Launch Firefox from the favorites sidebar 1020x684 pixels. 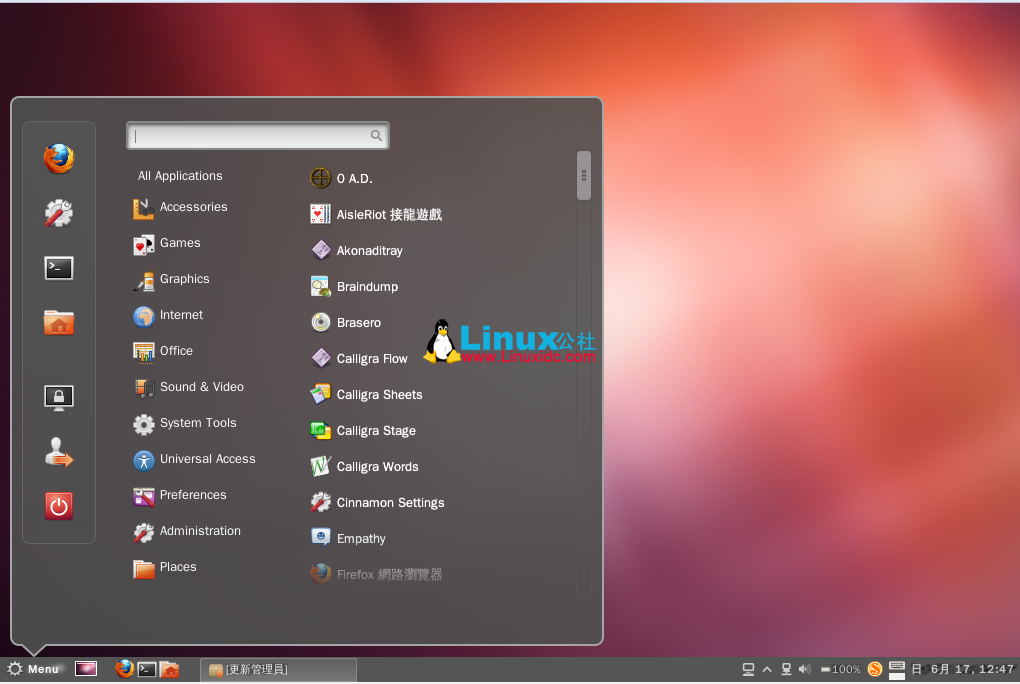(x=59, y=159)
